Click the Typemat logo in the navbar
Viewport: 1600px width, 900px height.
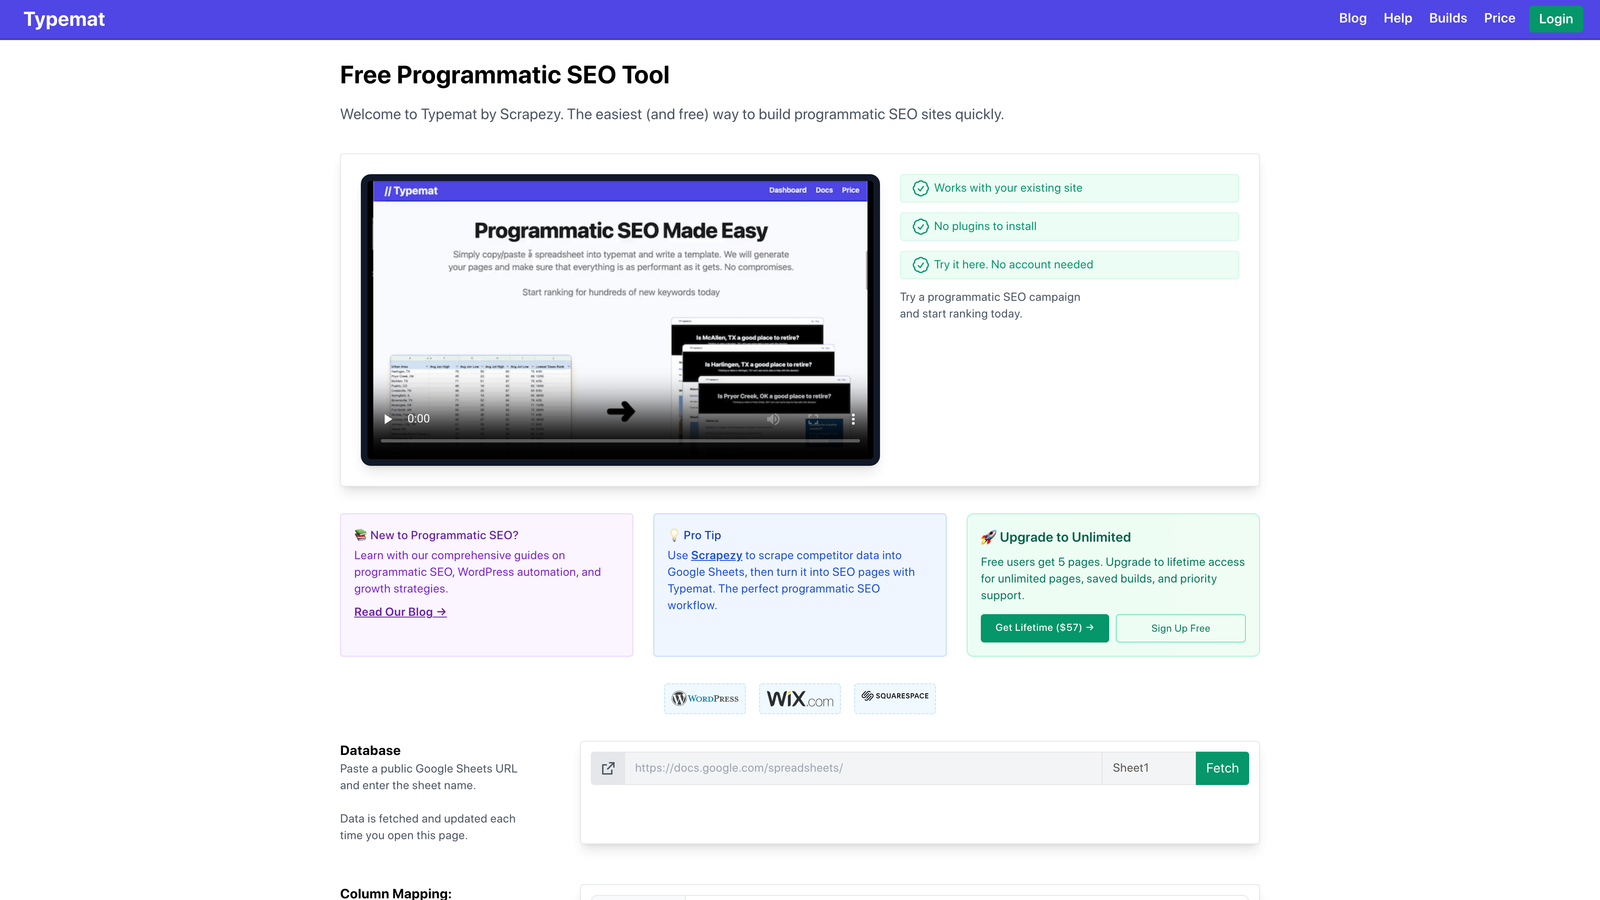point(64,19)
